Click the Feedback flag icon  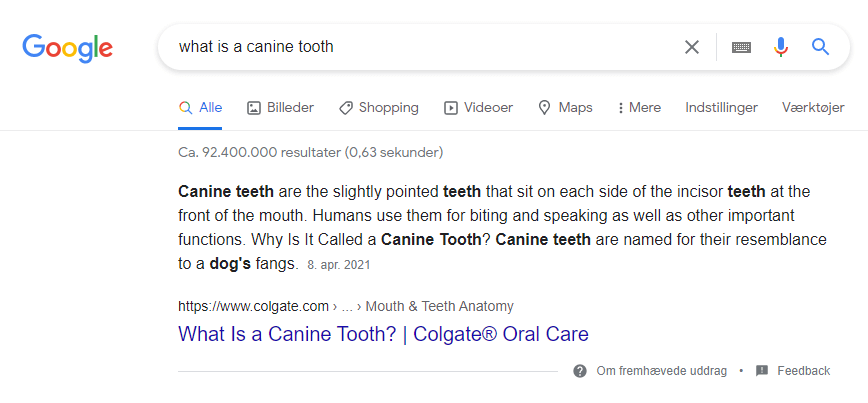click(x=762, y=371)
